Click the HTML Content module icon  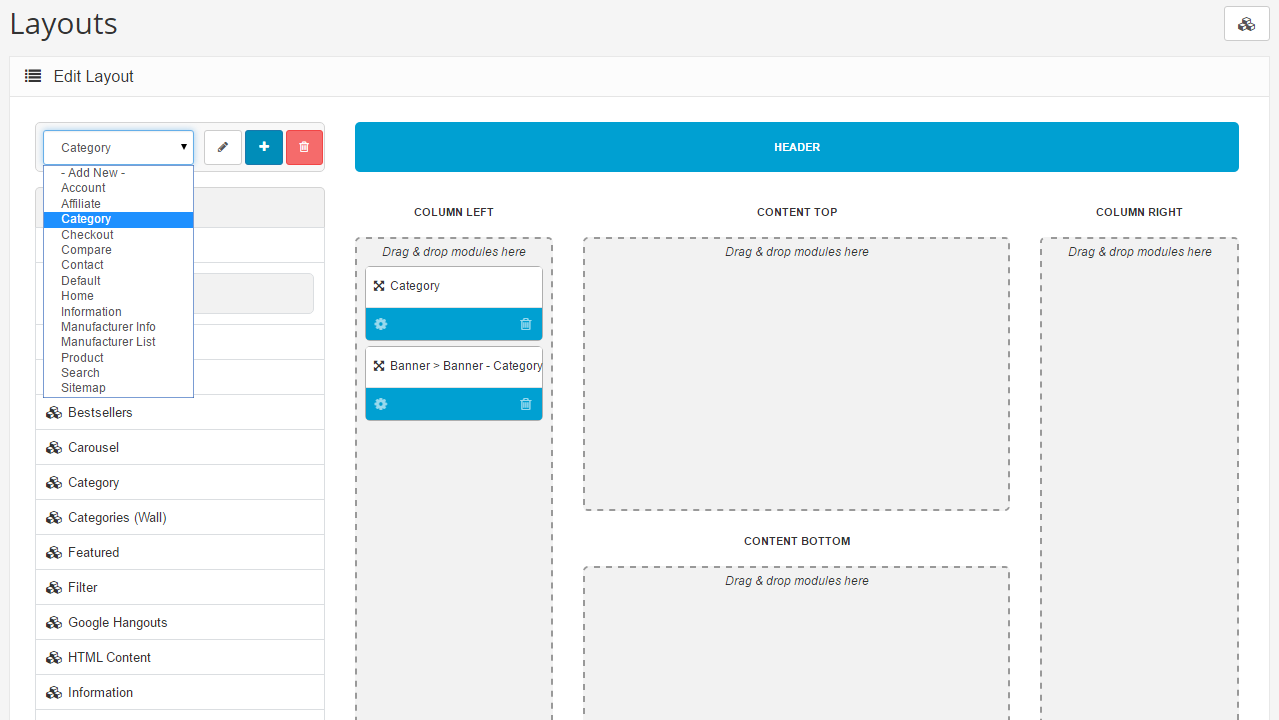coord(54,657)
